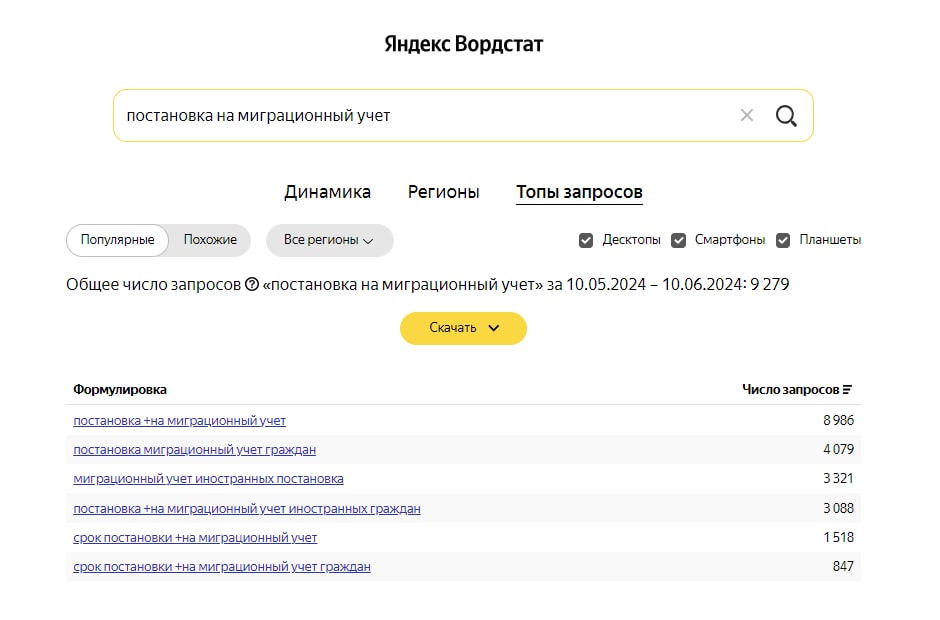Sort by the Число запросов sort icon

[x=847, y=390]
